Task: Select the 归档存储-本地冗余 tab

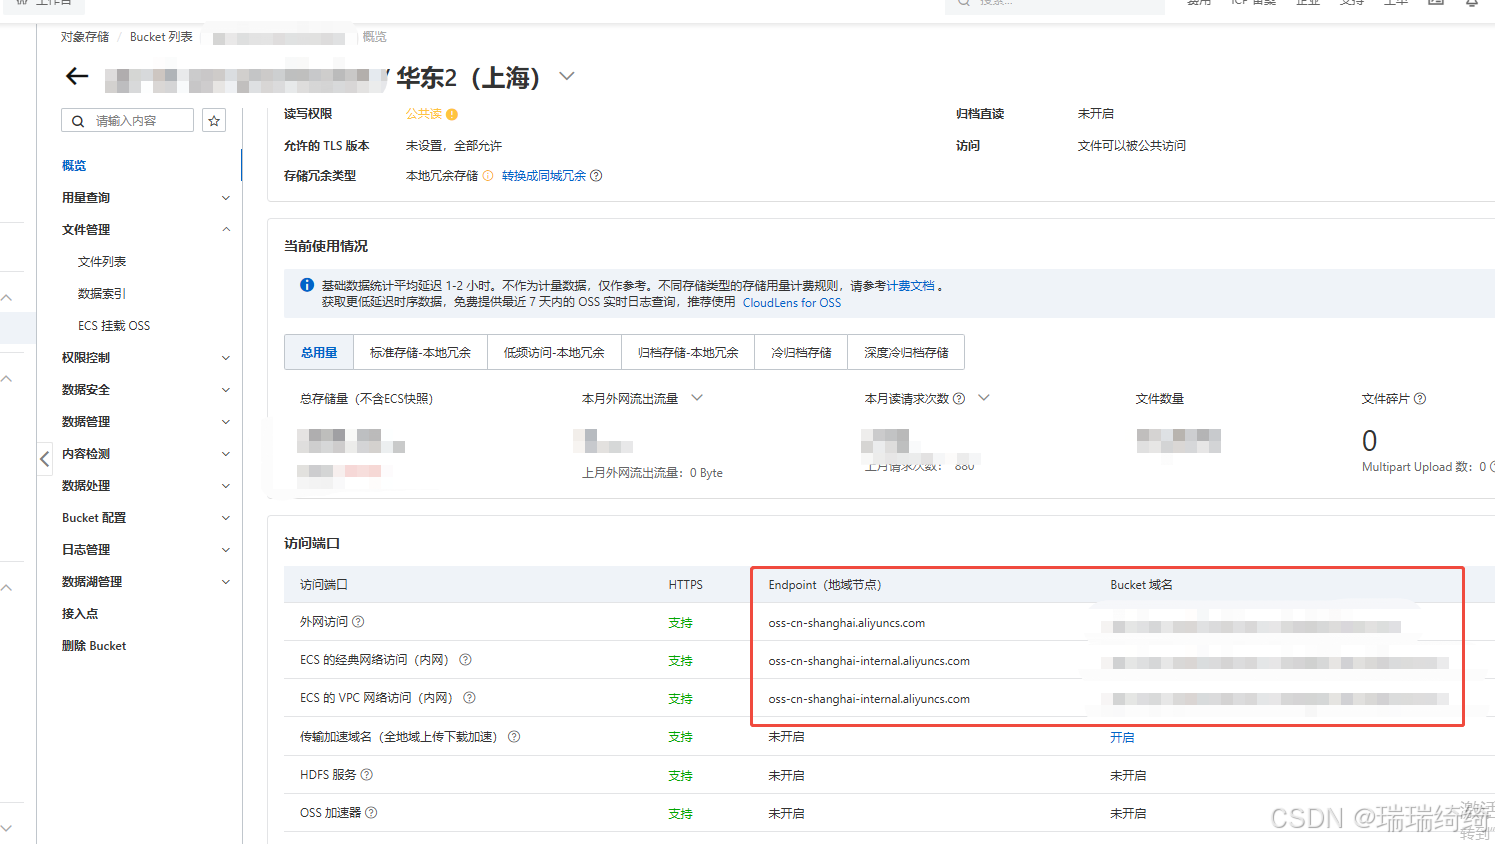Action: [x=688, y=352]
